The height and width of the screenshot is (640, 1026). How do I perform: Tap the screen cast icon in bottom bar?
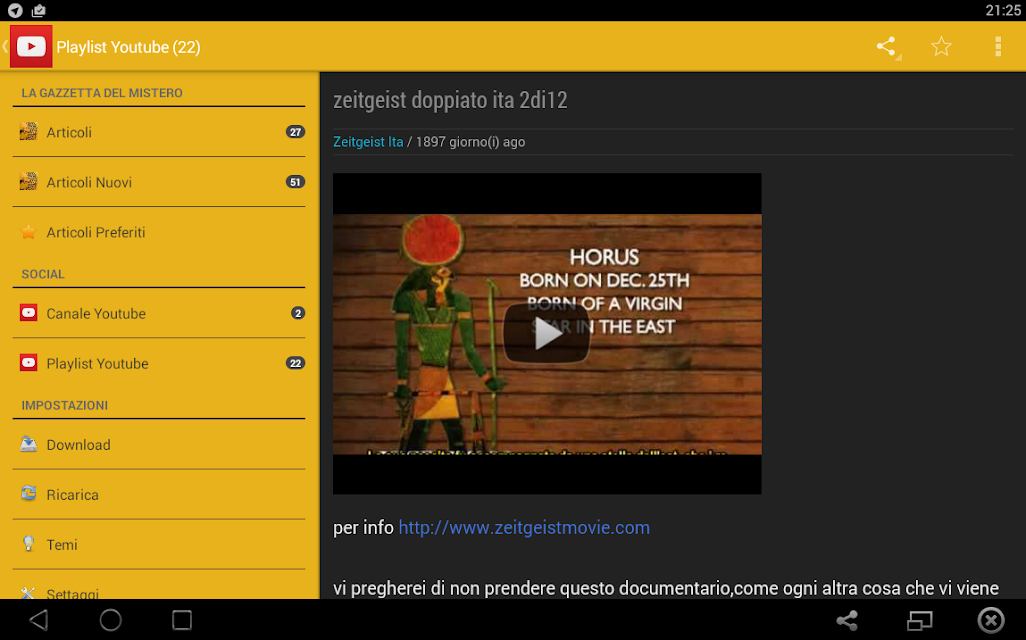pos(919,620)
